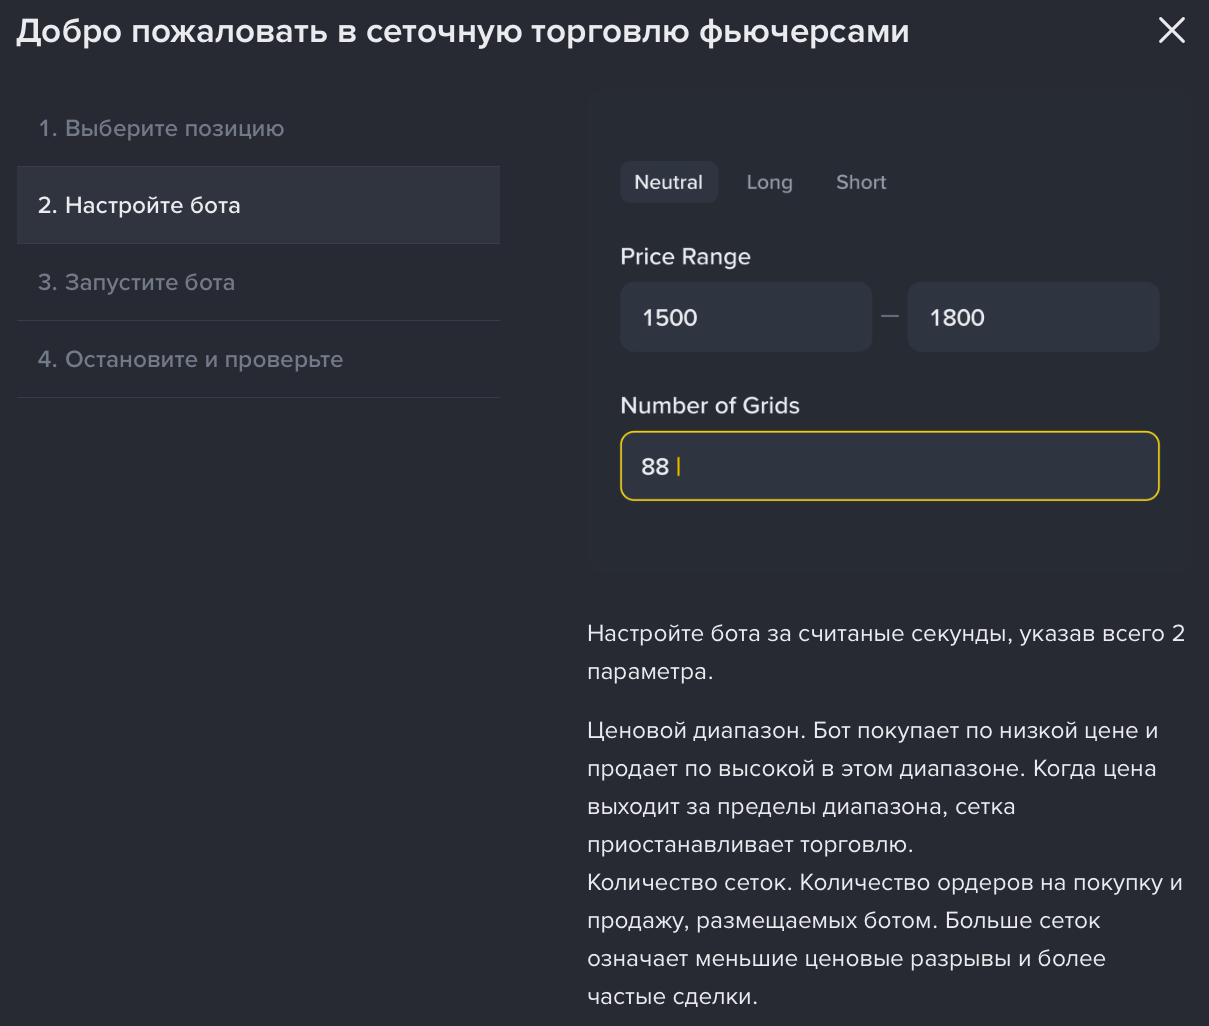This screenshot has width=1209, height=1026.
Task: Click the 'Количество сеток' explanation text
Action: coord(885,939)
